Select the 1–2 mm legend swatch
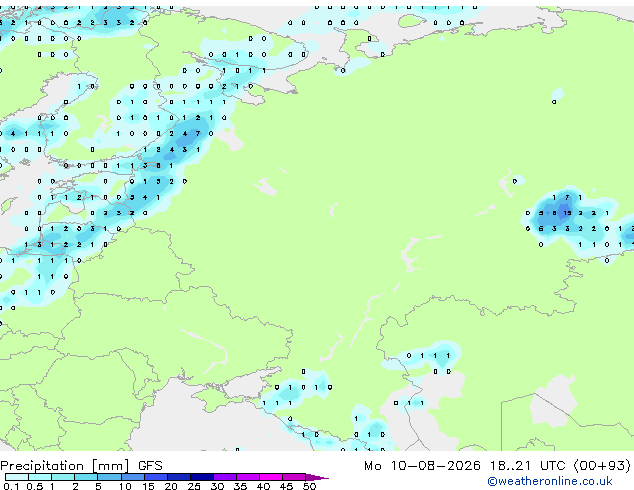This screenshot has height=490, width=634. coord(63,477)
